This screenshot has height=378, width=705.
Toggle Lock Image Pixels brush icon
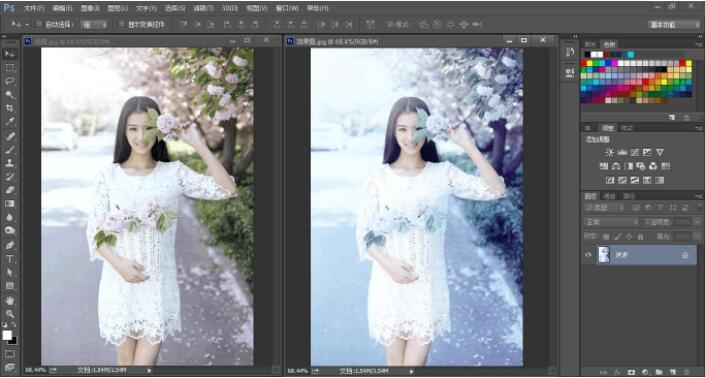(x=618, y=236)
